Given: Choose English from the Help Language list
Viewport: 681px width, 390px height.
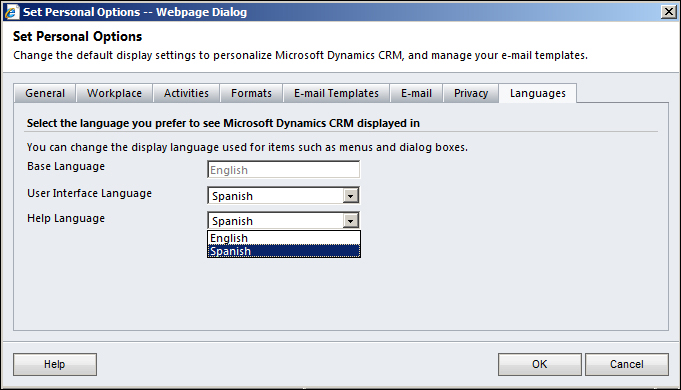Looking at the screenshot, I should pyautogui.click(x=284, y=238).
